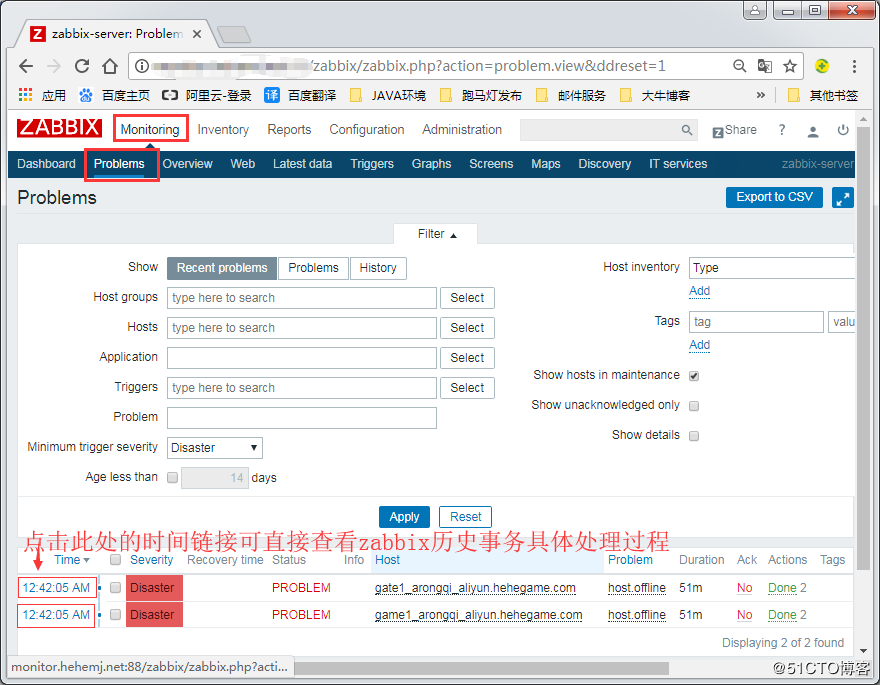Open gate1_arongqi_aliyun.hehegame.com host link

pos(475,588)
